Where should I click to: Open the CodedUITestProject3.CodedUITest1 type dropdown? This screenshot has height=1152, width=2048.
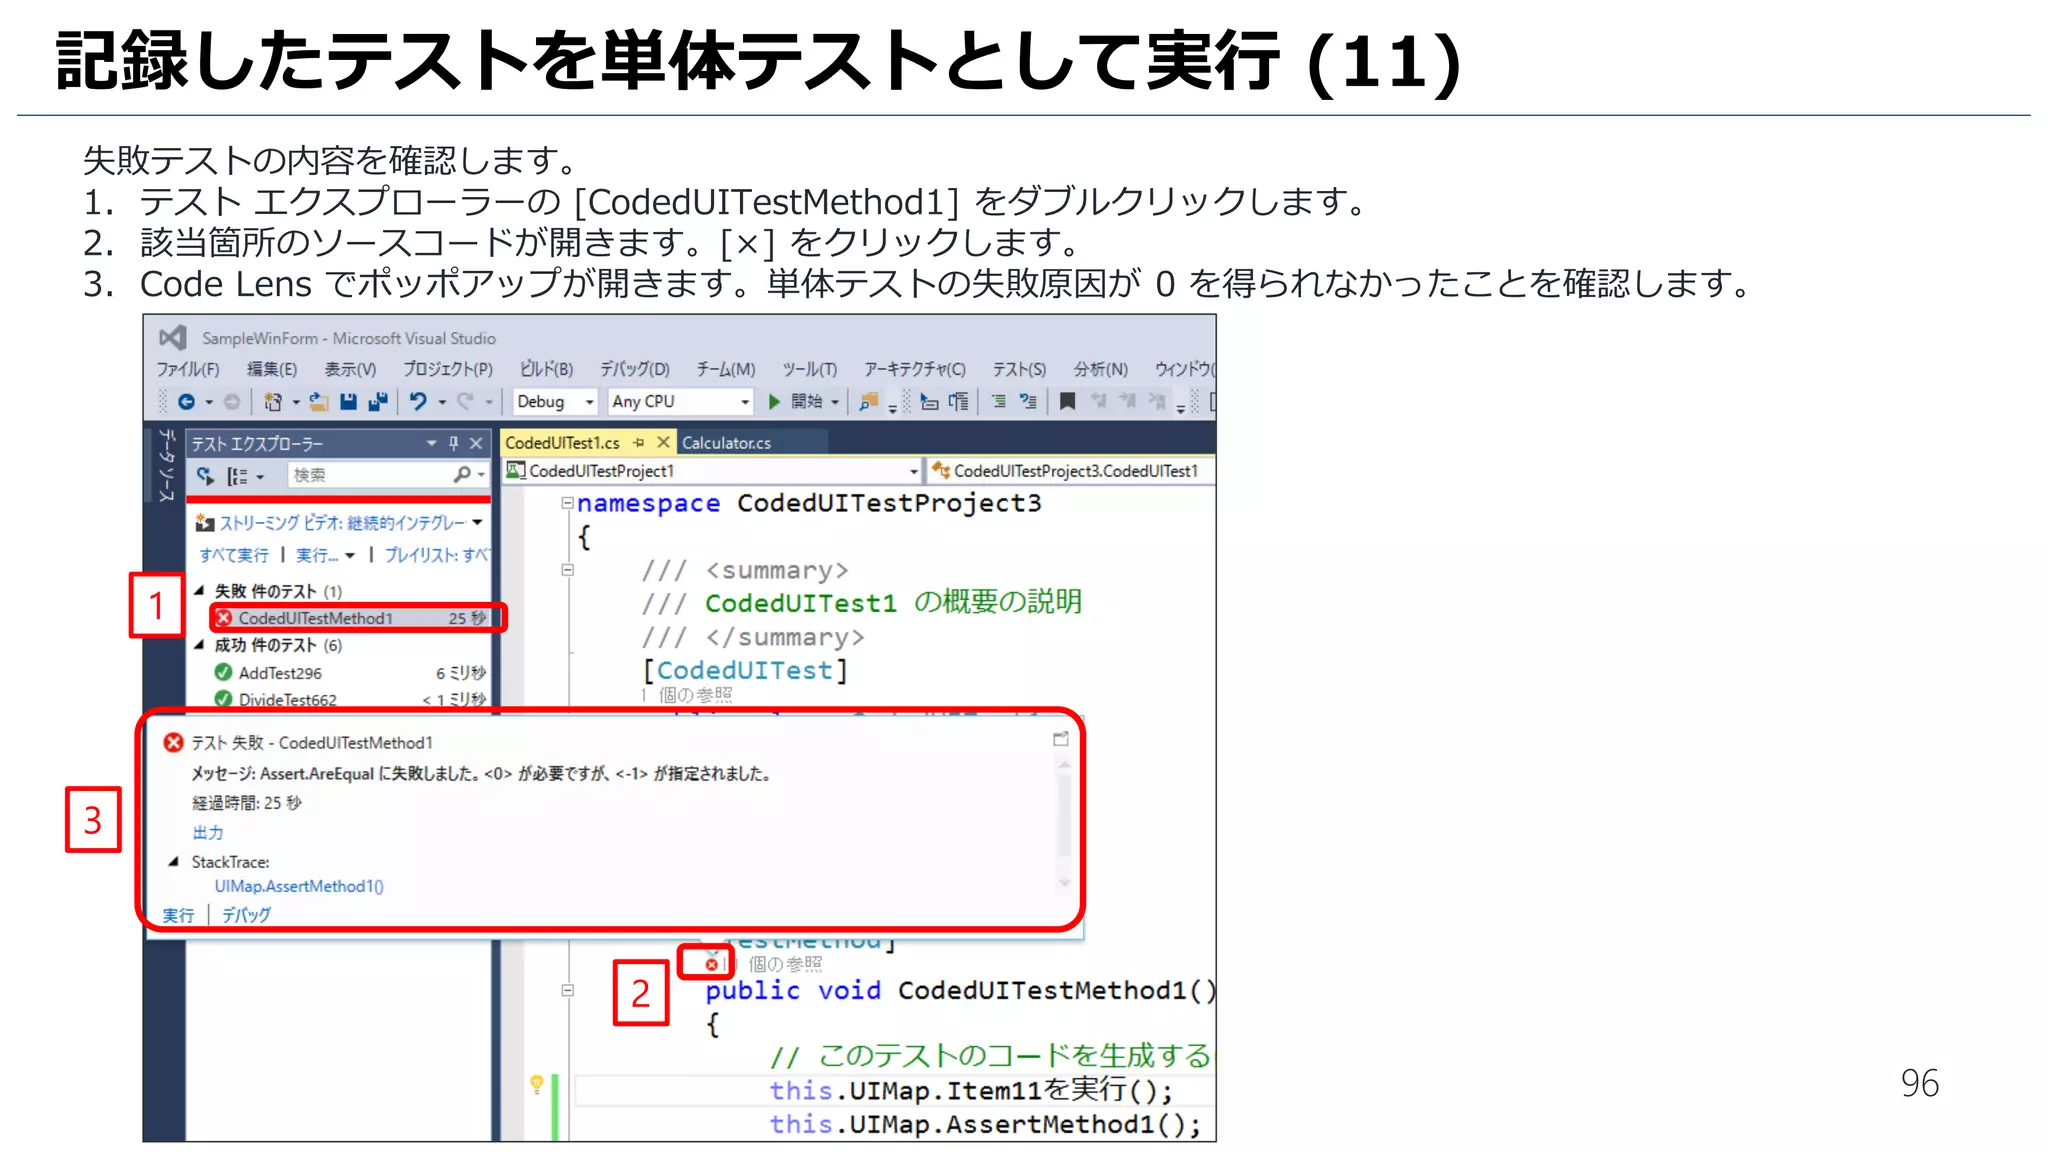pos(1072,471)
